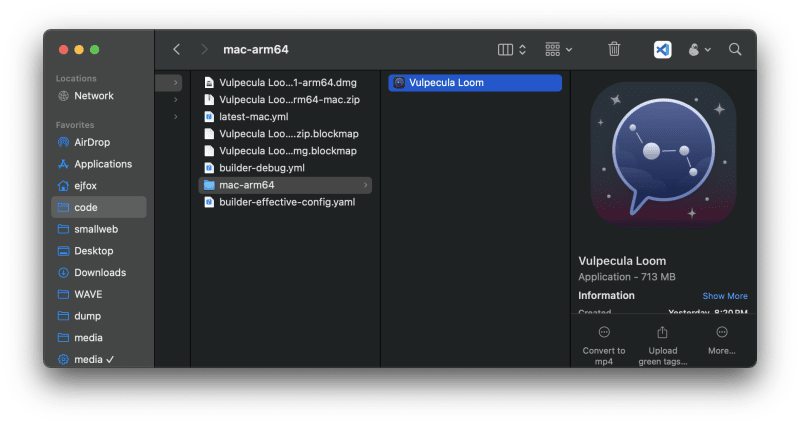Click More... quick actions button
The image size is (800, 425).
(x=721, y=341)
